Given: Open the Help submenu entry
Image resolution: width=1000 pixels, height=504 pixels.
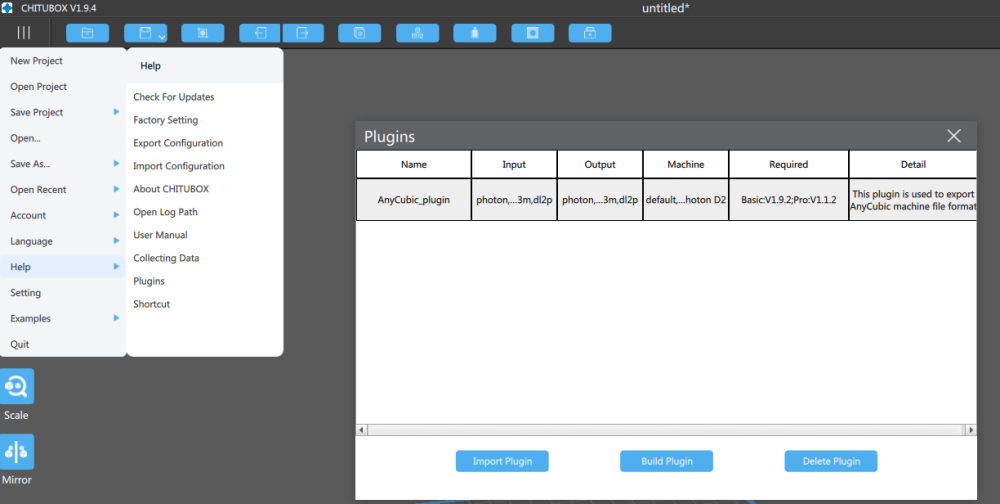Looking at the screenshot, I should pyautogui.click(x=63, y=267).
